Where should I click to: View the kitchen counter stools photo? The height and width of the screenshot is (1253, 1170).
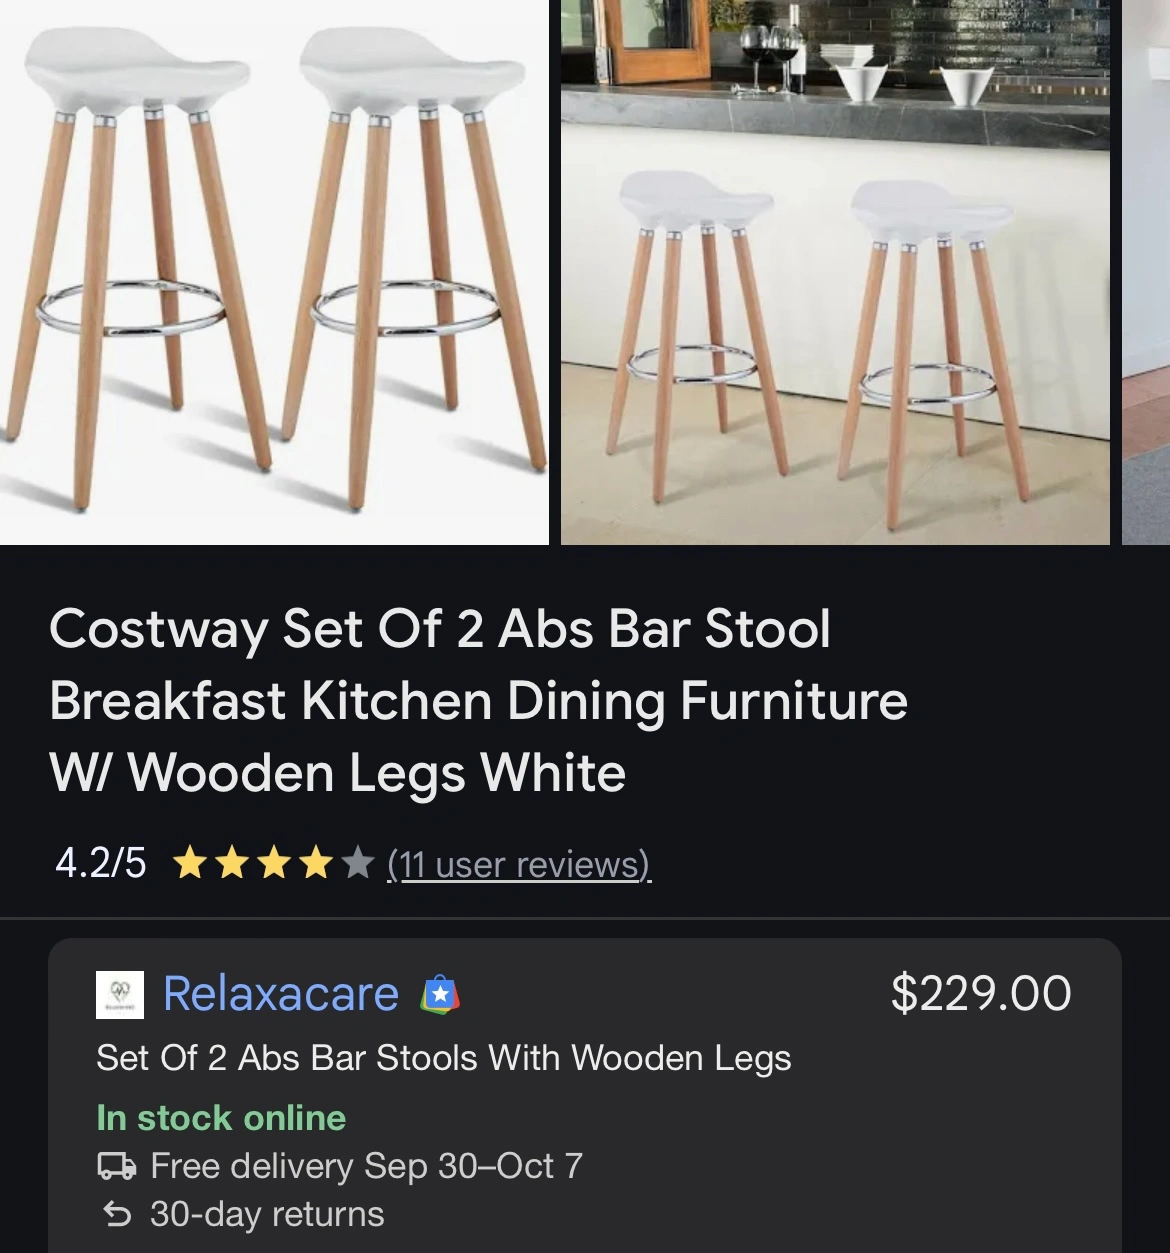click(x=835, y=272)
